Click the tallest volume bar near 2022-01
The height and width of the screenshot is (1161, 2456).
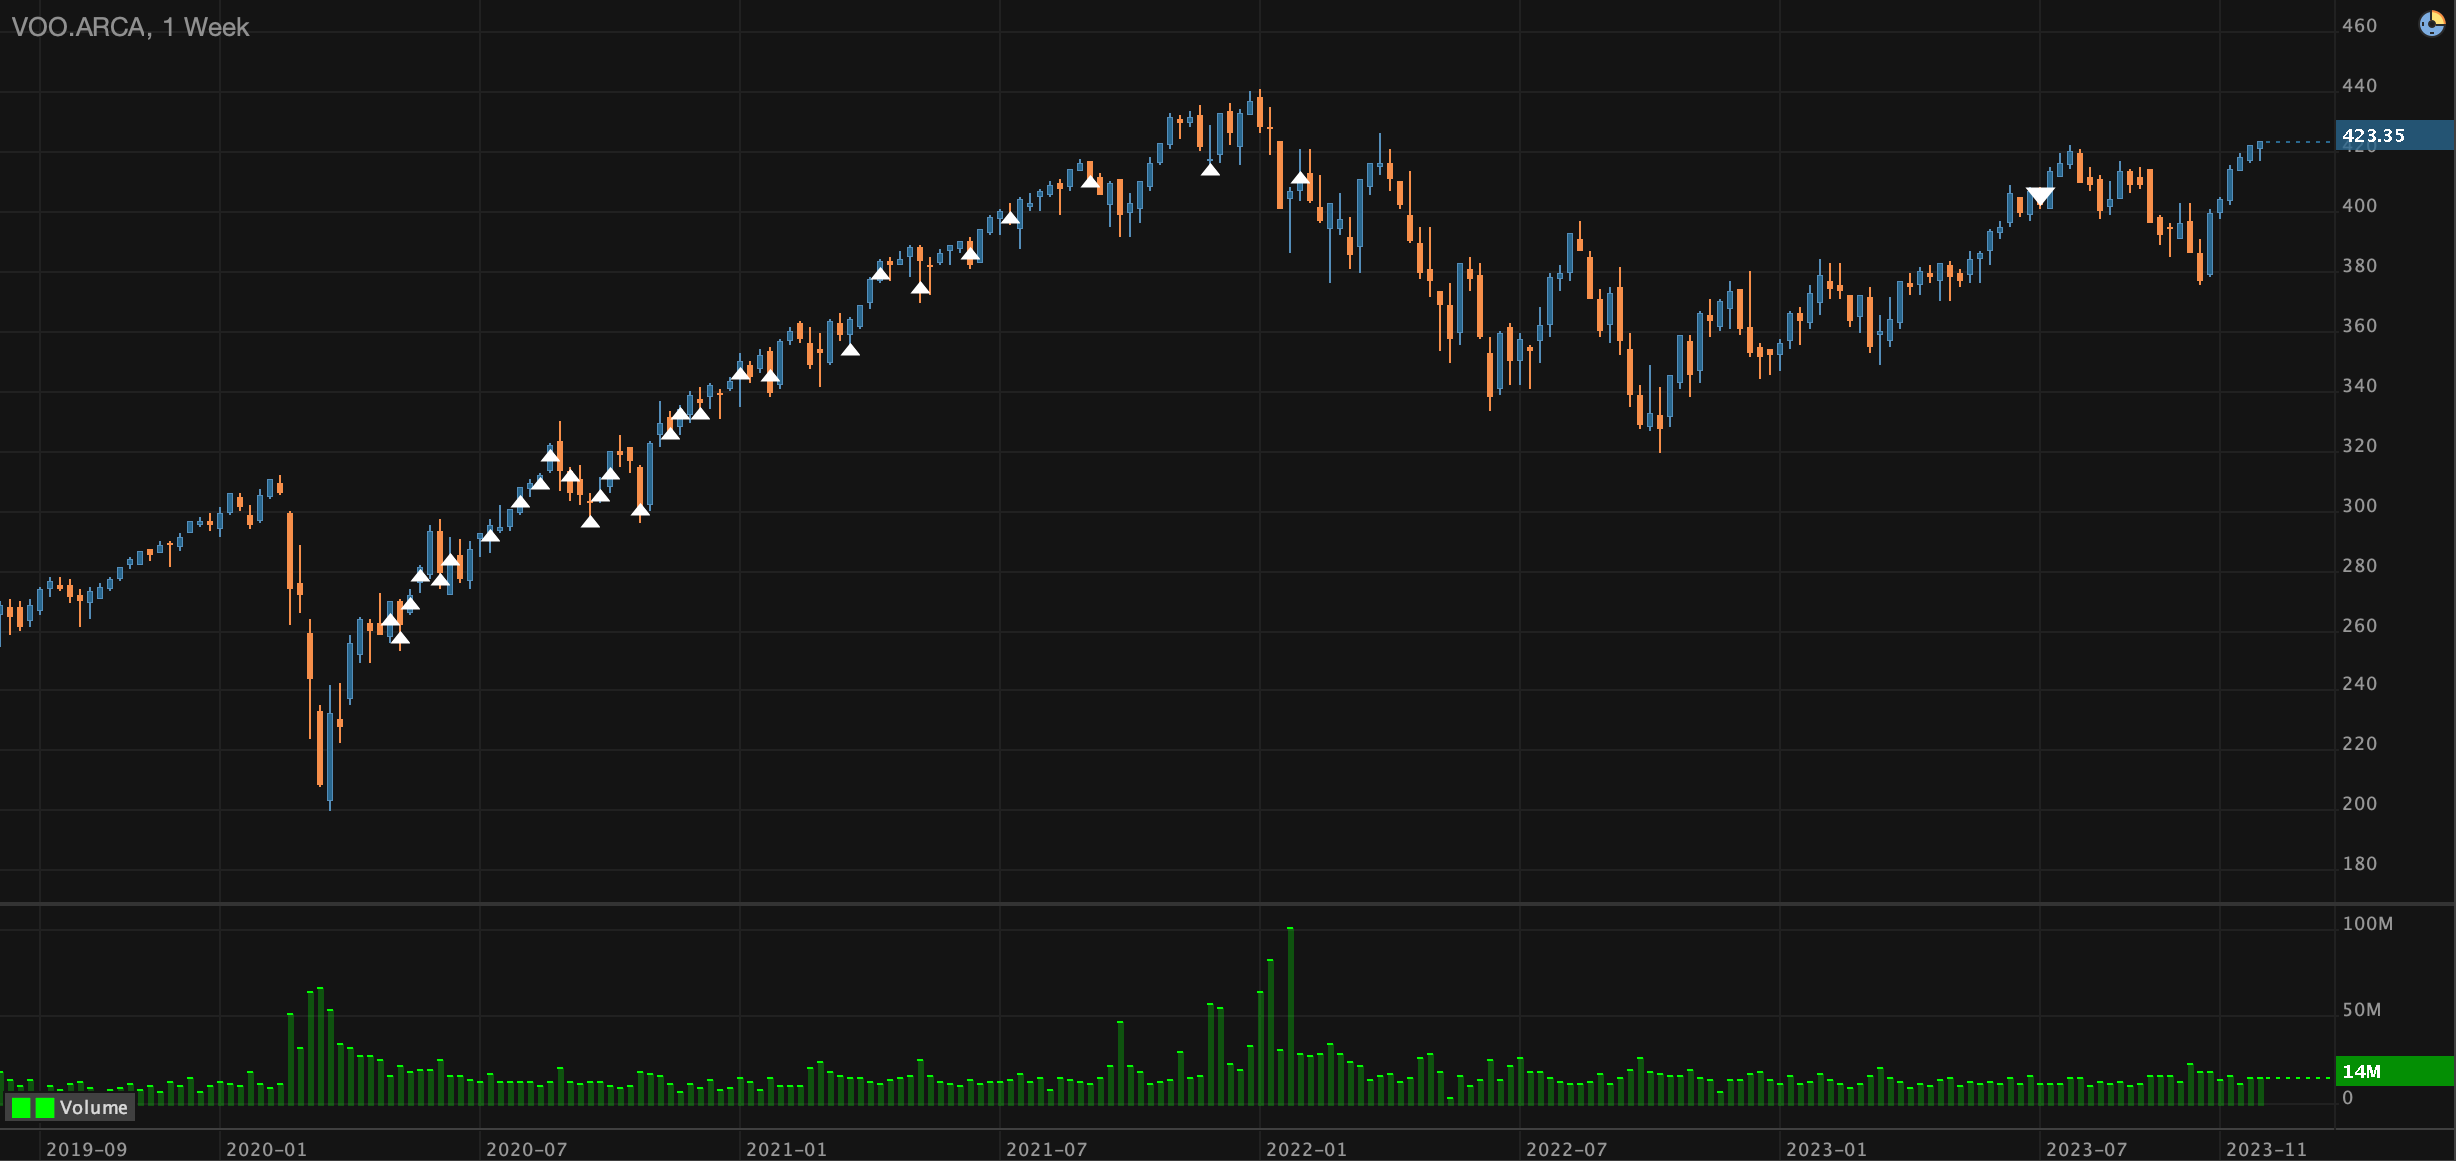[x=1290, y=1015]
